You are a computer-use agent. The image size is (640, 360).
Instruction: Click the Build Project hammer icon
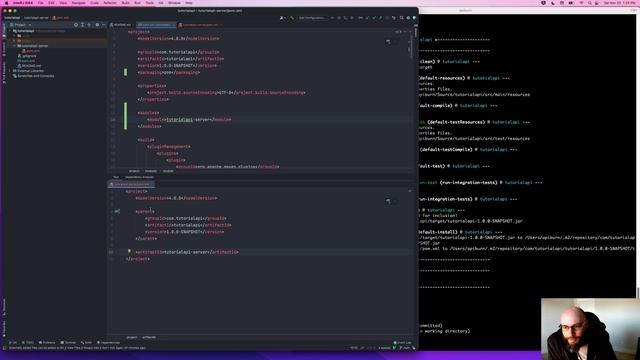292,18
